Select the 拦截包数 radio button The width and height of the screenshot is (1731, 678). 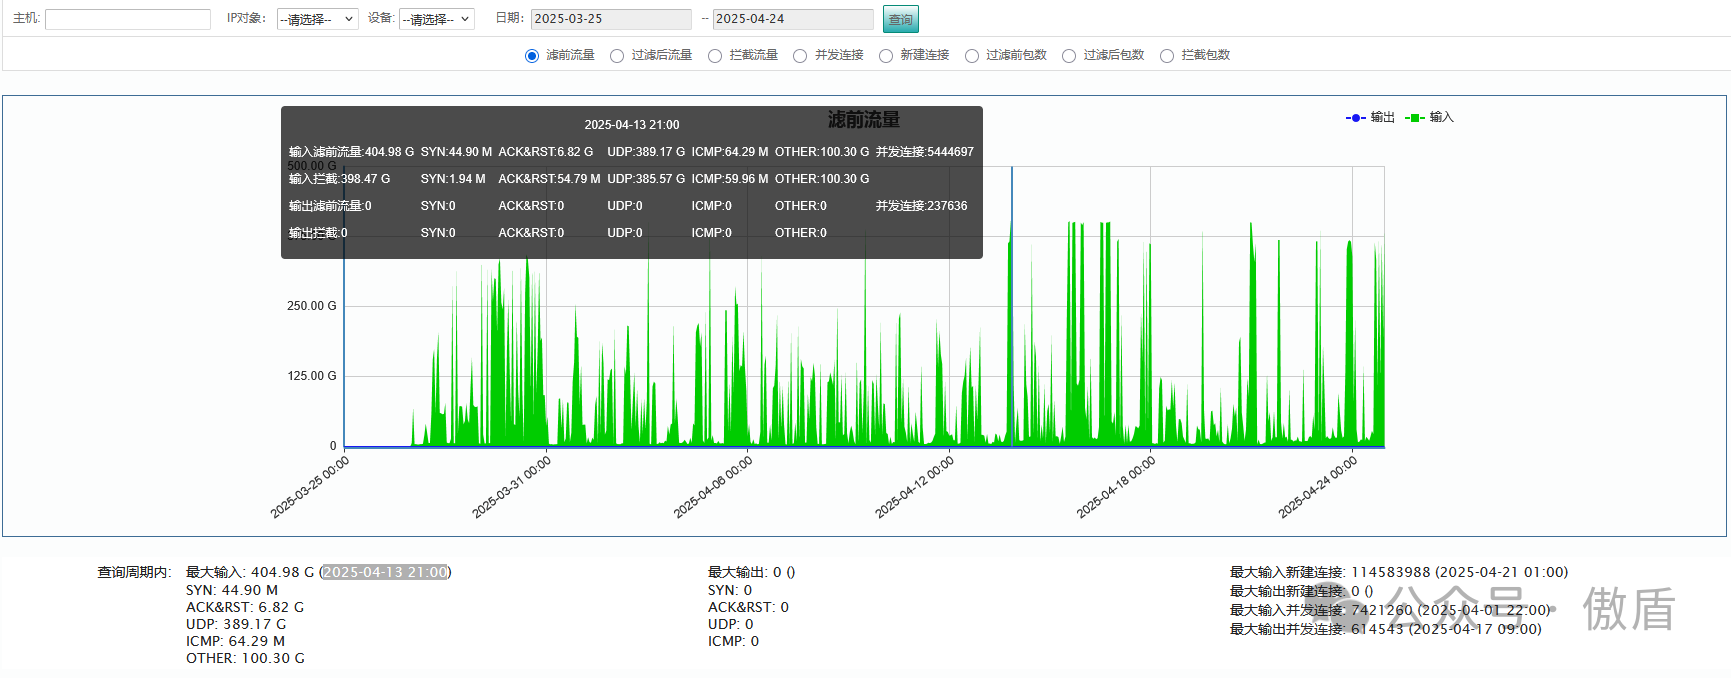pyautogui.click(x=1167, y=56)
